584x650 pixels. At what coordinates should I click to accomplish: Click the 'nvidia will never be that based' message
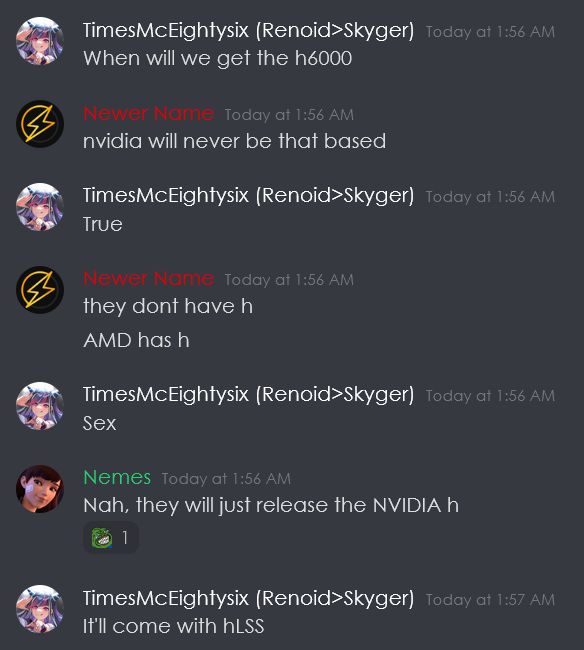tap(235, 141)
